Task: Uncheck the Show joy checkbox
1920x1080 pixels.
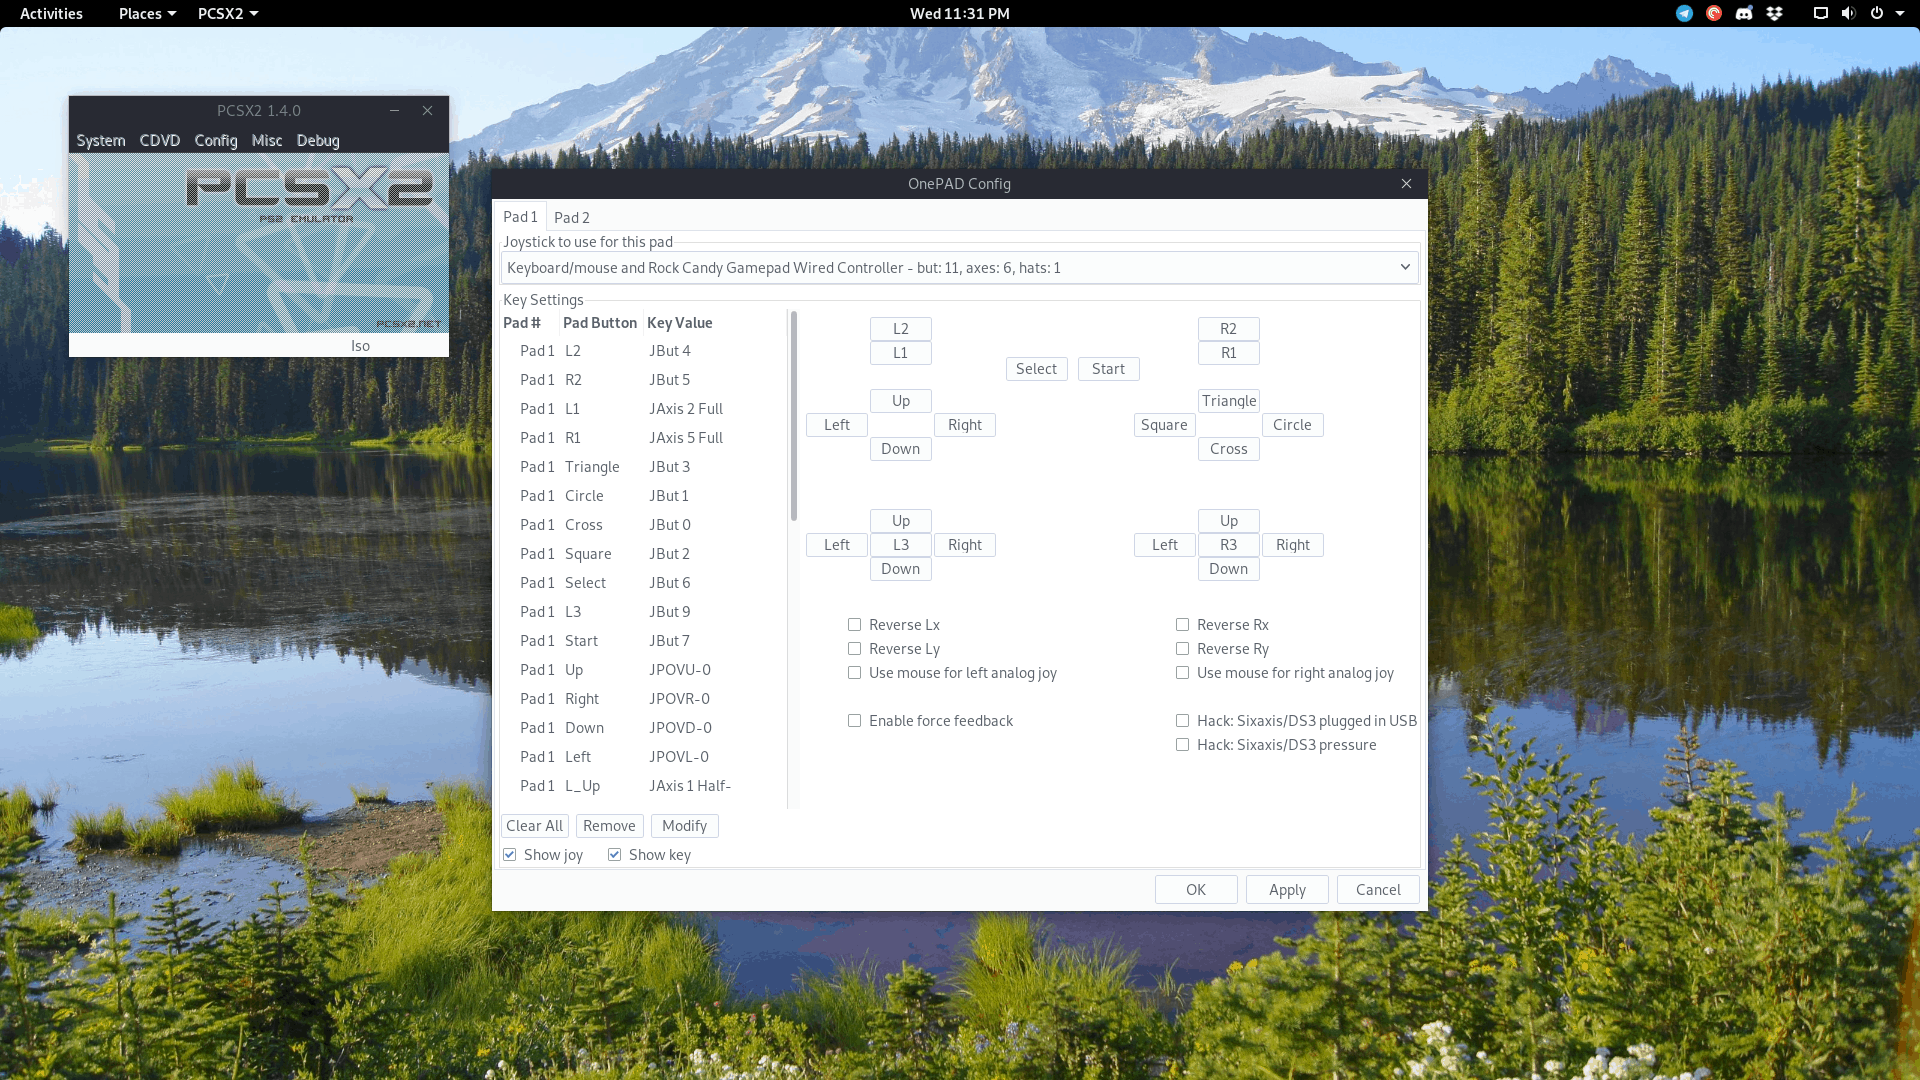Action: 510,855
